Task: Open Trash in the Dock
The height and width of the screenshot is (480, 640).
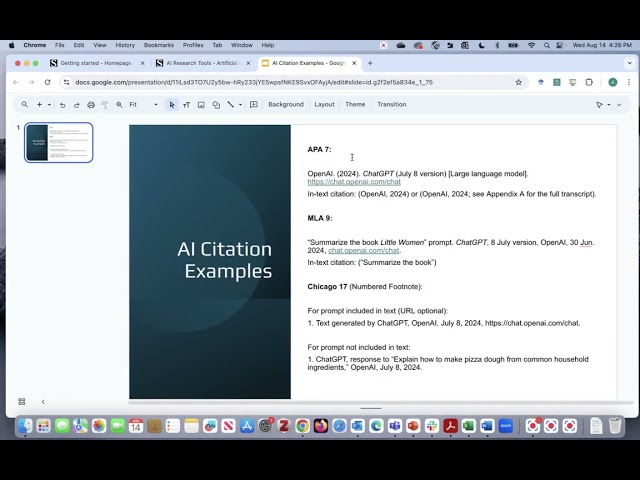Action: (615, 426)
